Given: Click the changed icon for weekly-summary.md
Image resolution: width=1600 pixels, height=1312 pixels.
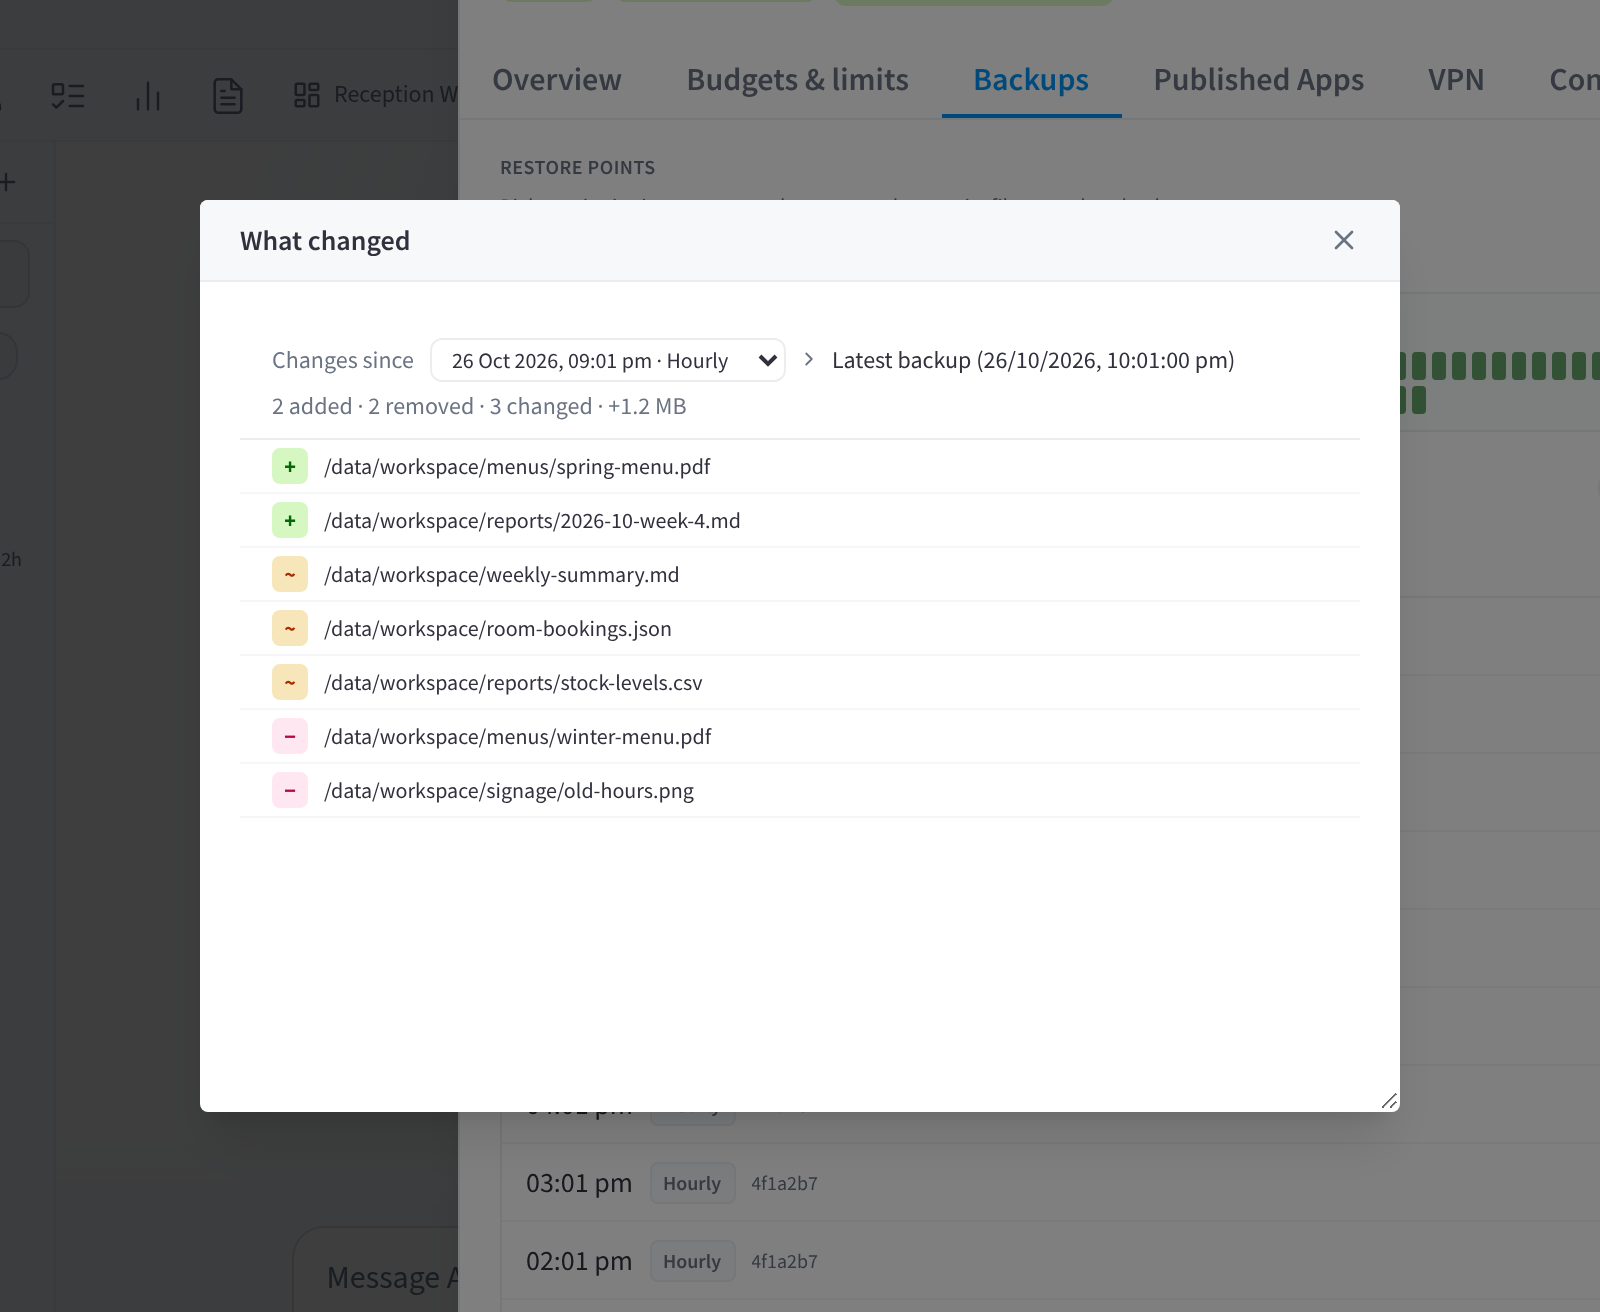Looking at the screenshot, I should (290, 575).
